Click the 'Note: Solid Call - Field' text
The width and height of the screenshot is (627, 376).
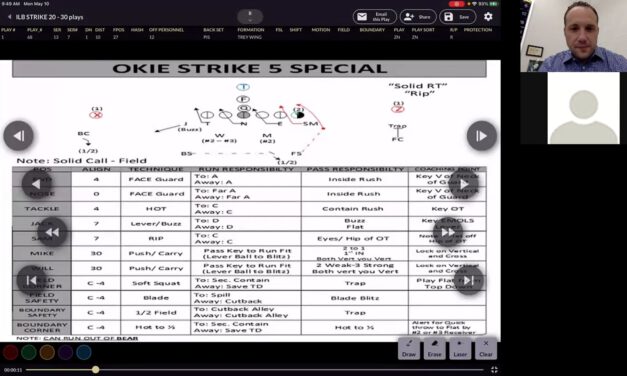(x=82, y=161)
